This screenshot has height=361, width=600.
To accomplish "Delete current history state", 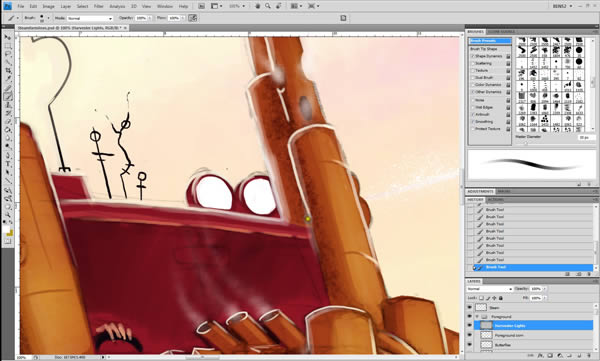I will [x=589, y=274].
